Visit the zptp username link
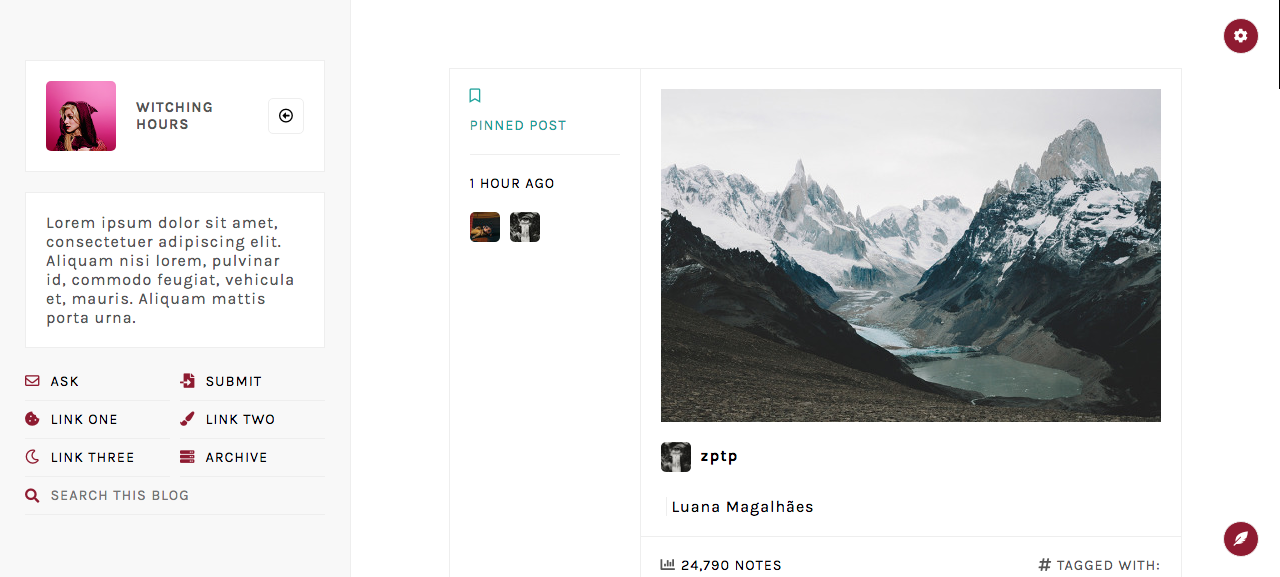 (x=719, y=456)
